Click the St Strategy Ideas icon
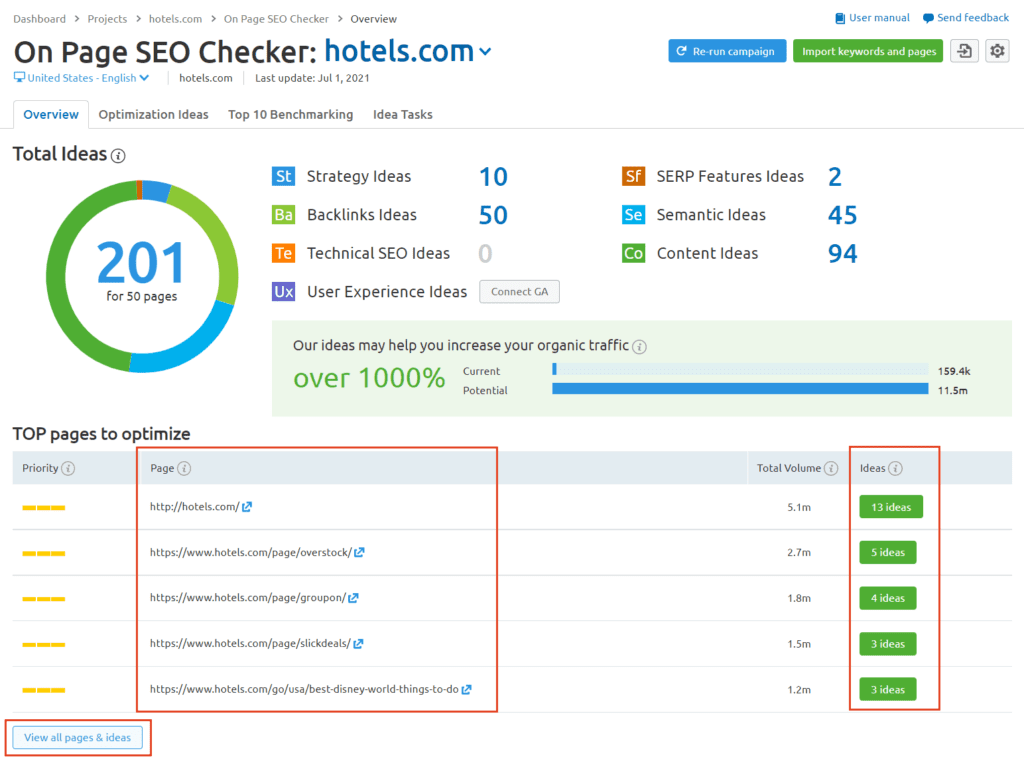Screen dimensions: 1024x763 [283, 176]
